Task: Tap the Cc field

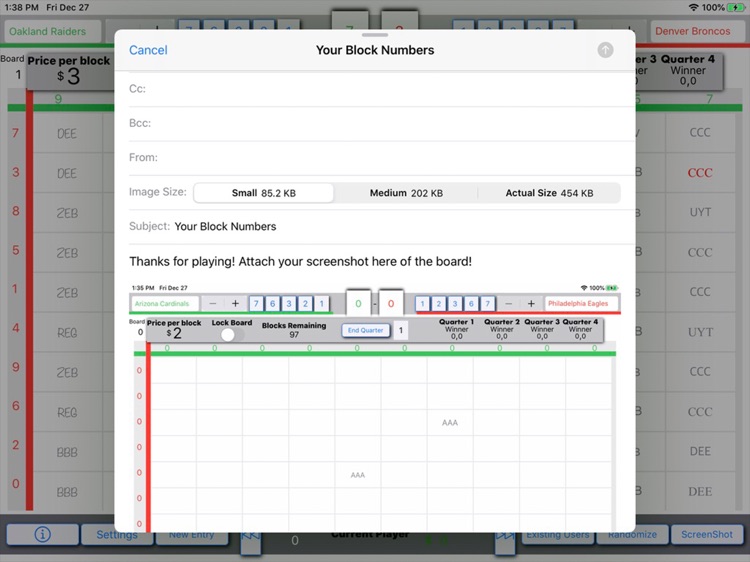Action: (x=382, y=89)
